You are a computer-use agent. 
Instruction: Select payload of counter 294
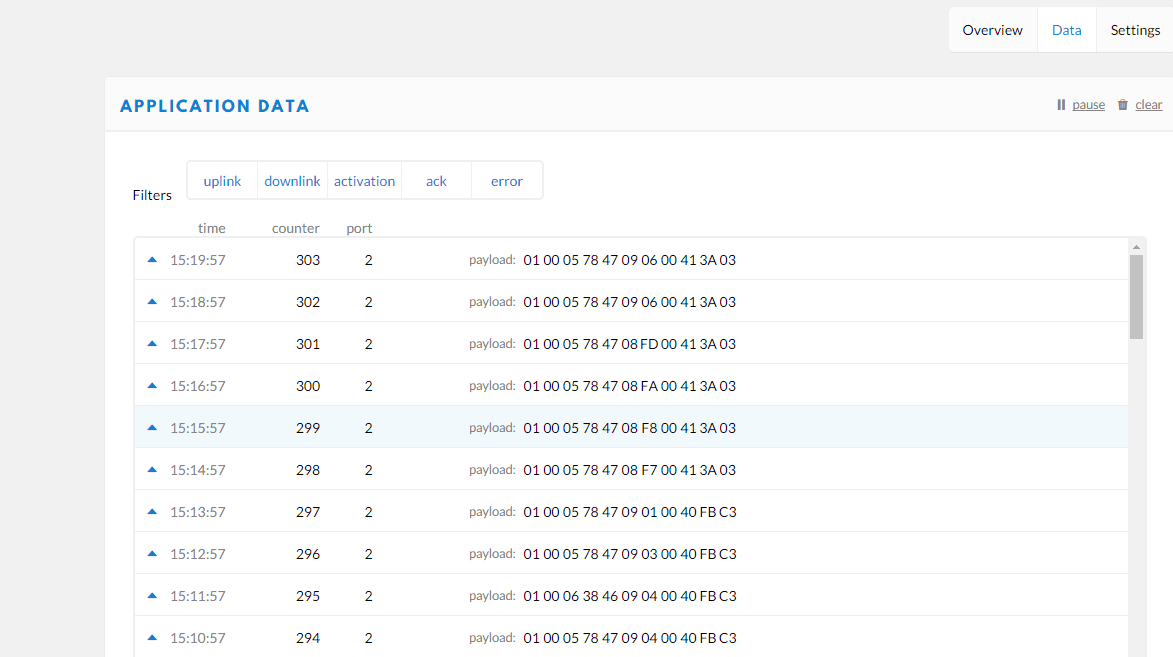pos(630,638)
